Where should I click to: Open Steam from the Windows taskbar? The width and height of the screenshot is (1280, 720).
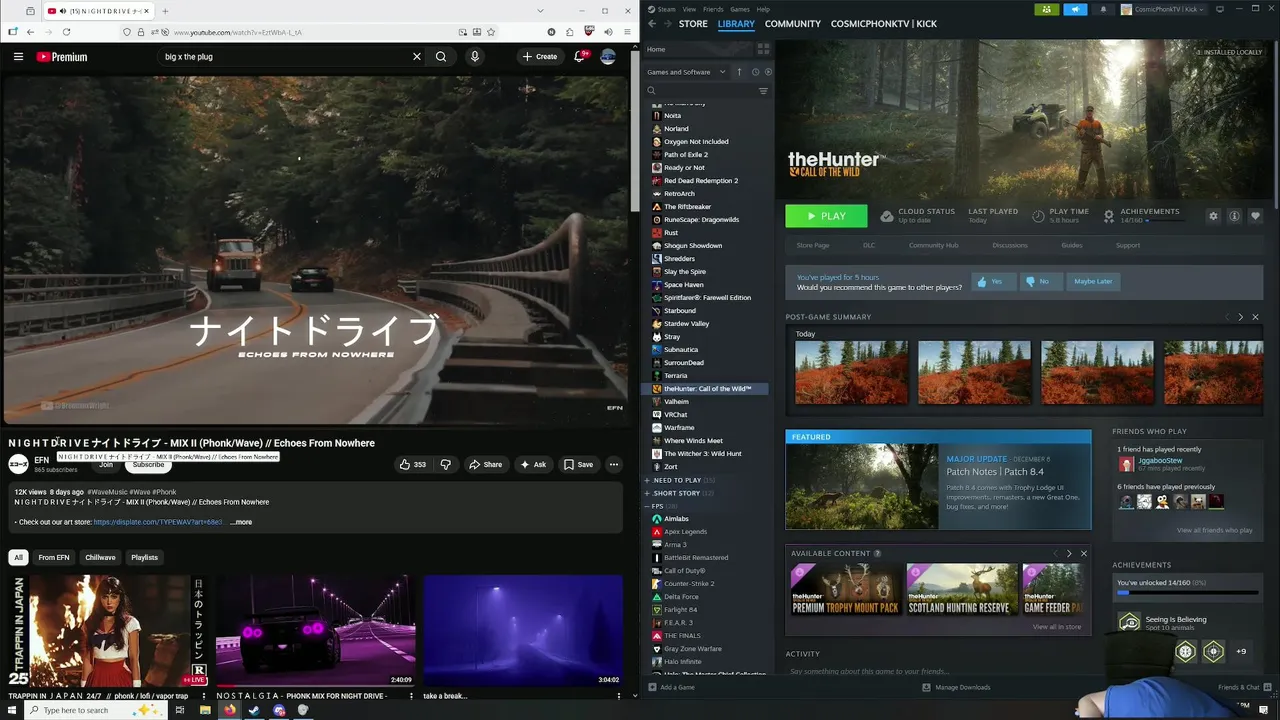coord(254,710)
